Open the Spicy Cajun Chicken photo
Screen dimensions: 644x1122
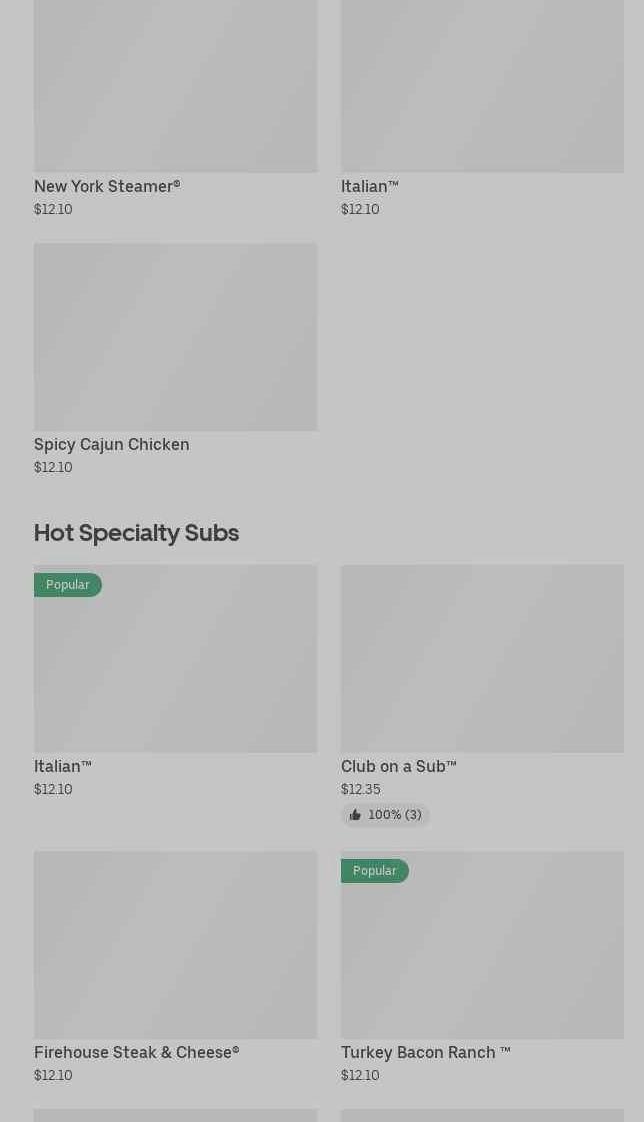pyautogui.click(x=175, y=336)
